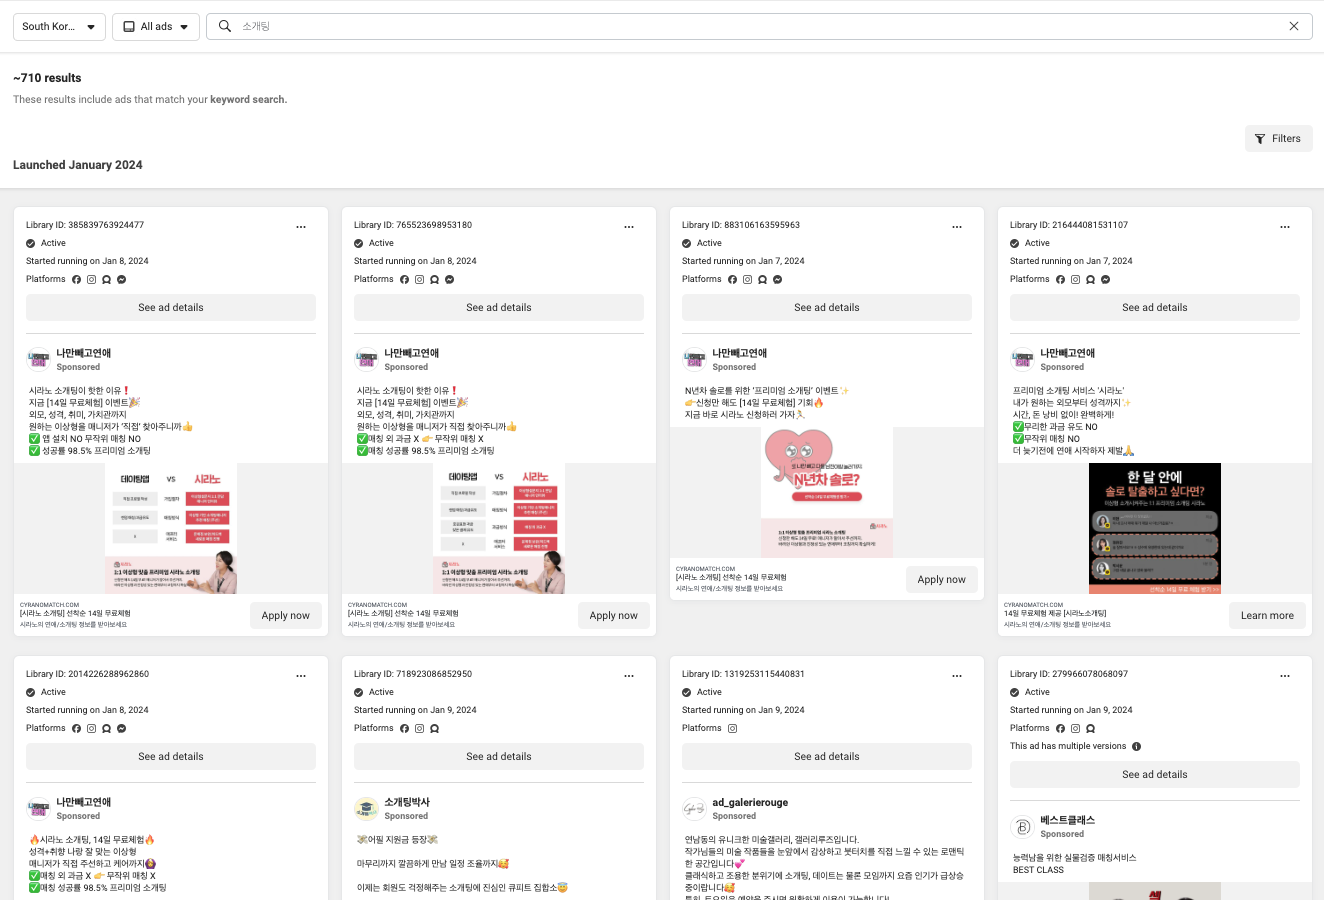Open more options for ad 718923086852950
Screen dimensions: 1324x900
coord(629,676)
